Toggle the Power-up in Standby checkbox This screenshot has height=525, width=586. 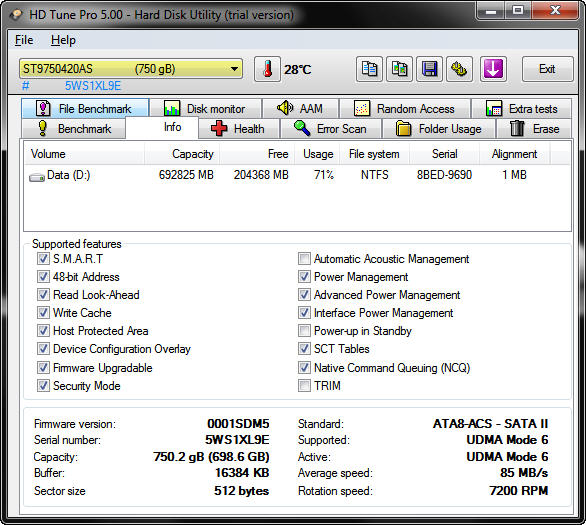tap(304, 330)
